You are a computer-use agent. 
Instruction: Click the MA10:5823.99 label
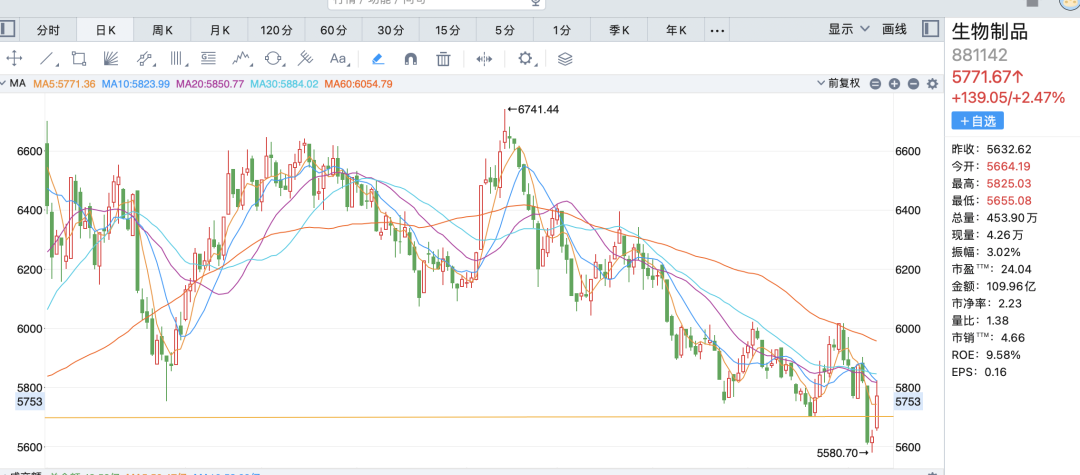tap(136, 84)
